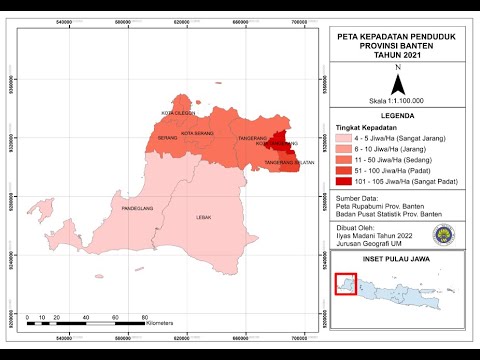Image resolution: width=480 pixels, height=360 pixels.
Task: Select the Sangat Jarang legend color swatch
Action: [344, 138]
